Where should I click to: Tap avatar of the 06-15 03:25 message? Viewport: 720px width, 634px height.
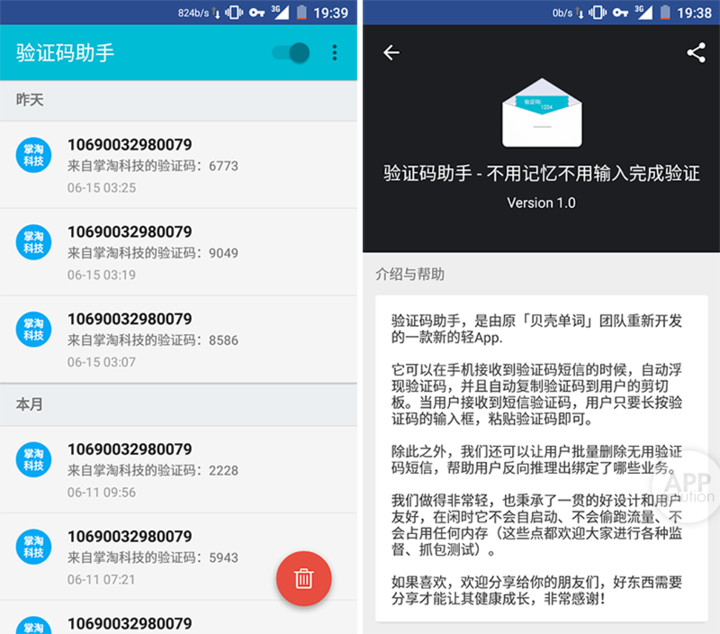34,155
